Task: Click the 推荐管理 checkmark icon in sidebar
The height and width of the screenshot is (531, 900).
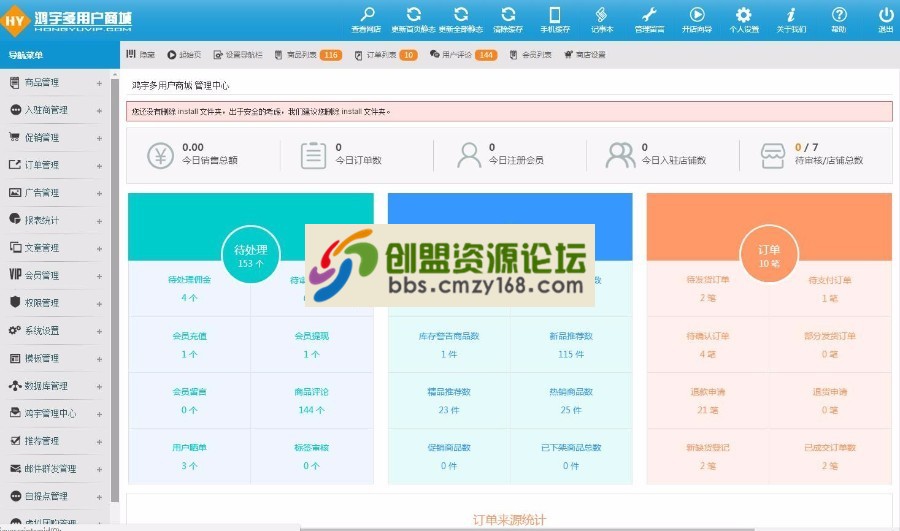Action: point(15,440)
